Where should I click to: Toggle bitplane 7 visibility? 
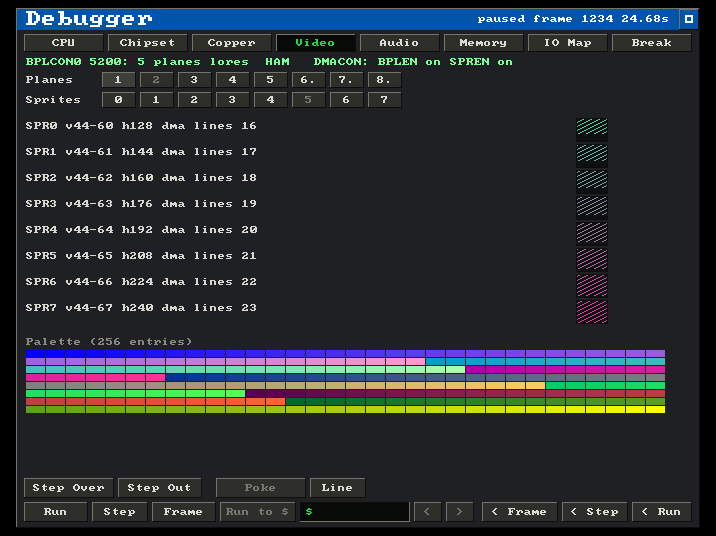coord(346,80)
